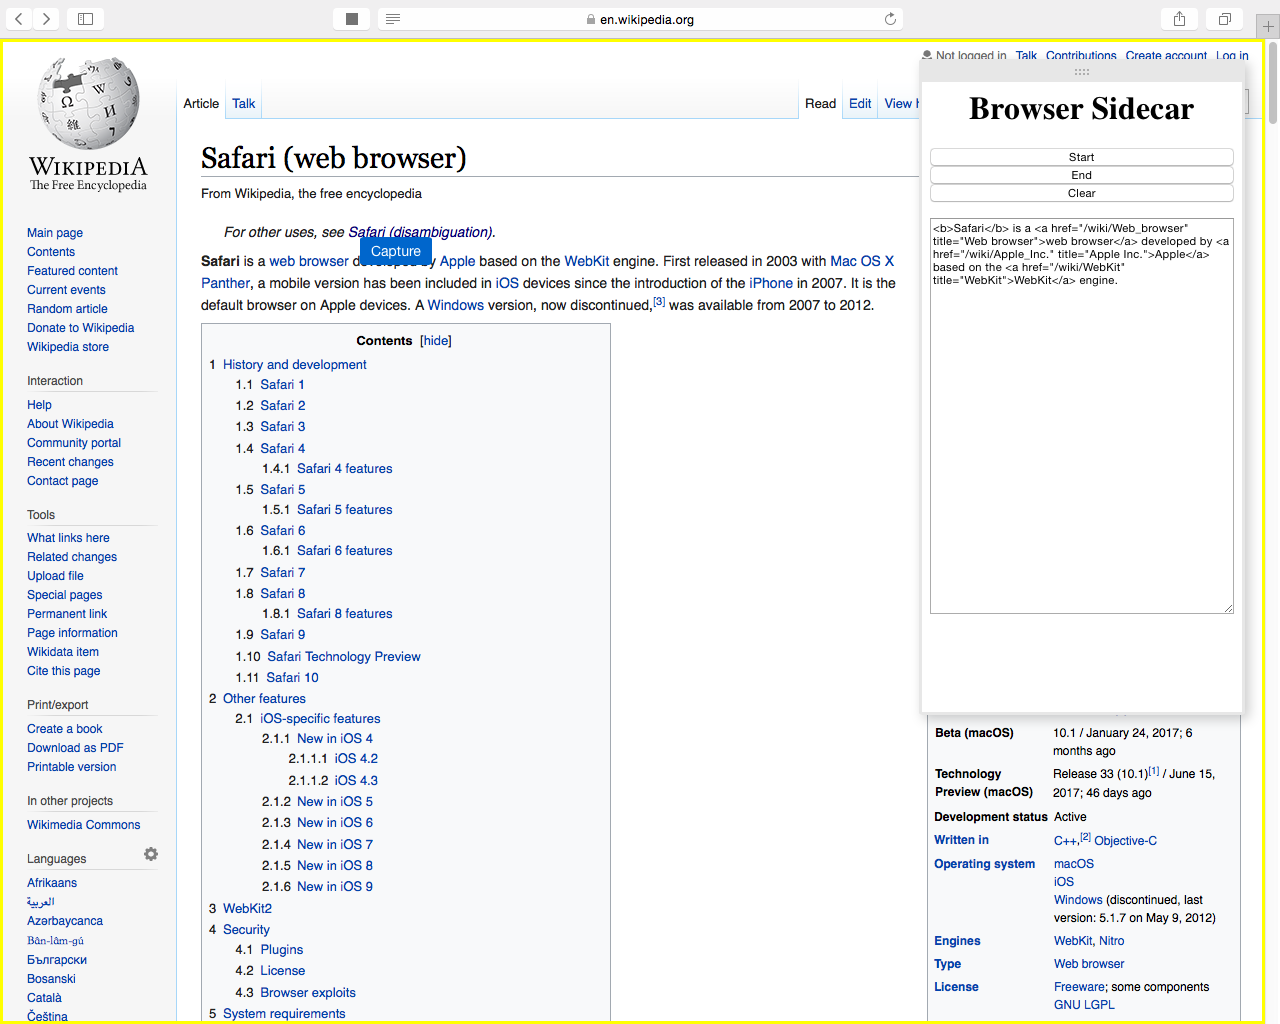1280x1024 pixels.
Task: Go back with Safari's back arrow
Action: (19, 18)
